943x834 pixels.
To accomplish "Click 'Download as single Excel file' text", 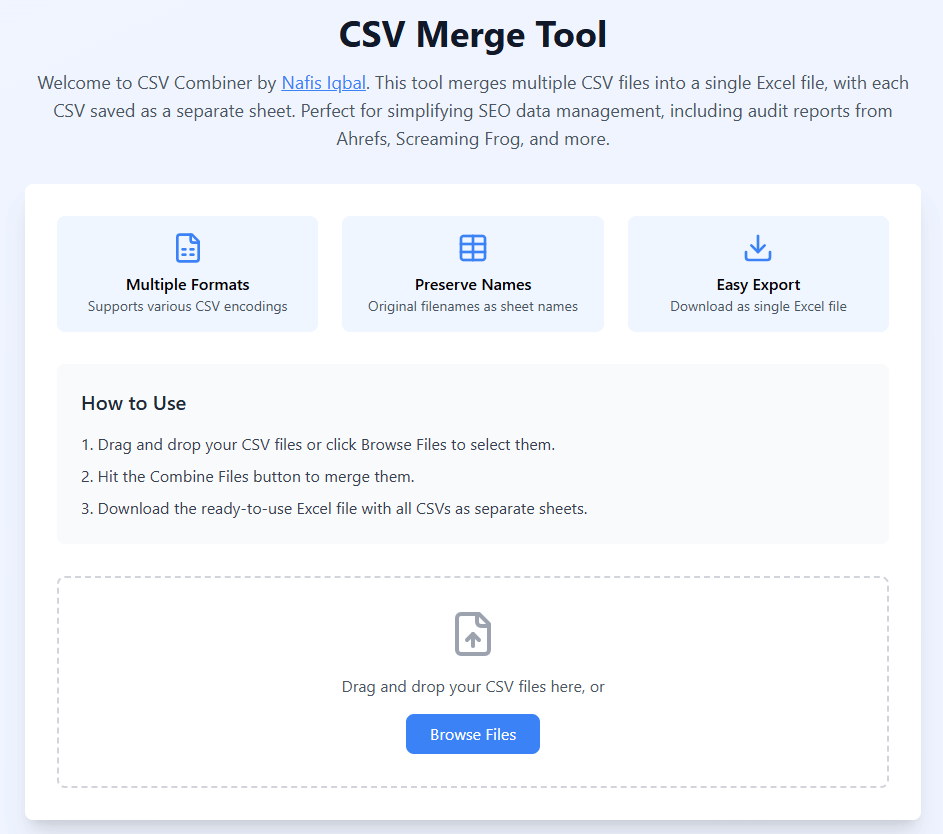I will coord(758,307).
